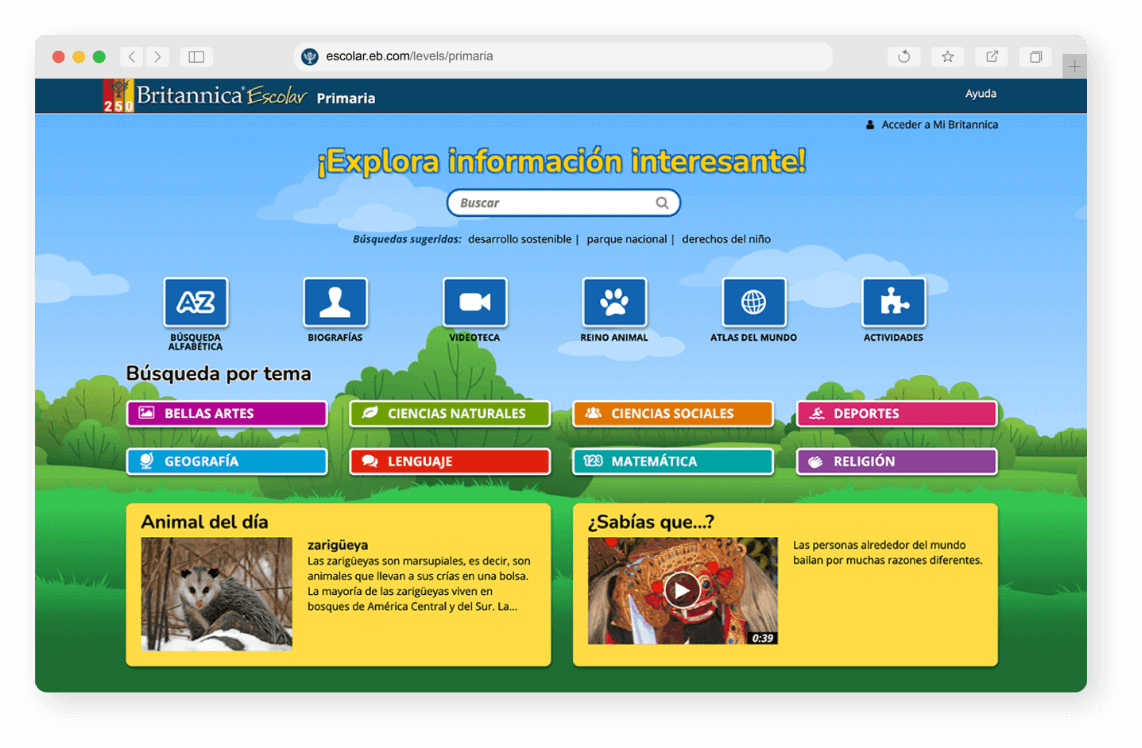
Task: Reload the page with the refresh icon
Action: [x=904, y=56]
